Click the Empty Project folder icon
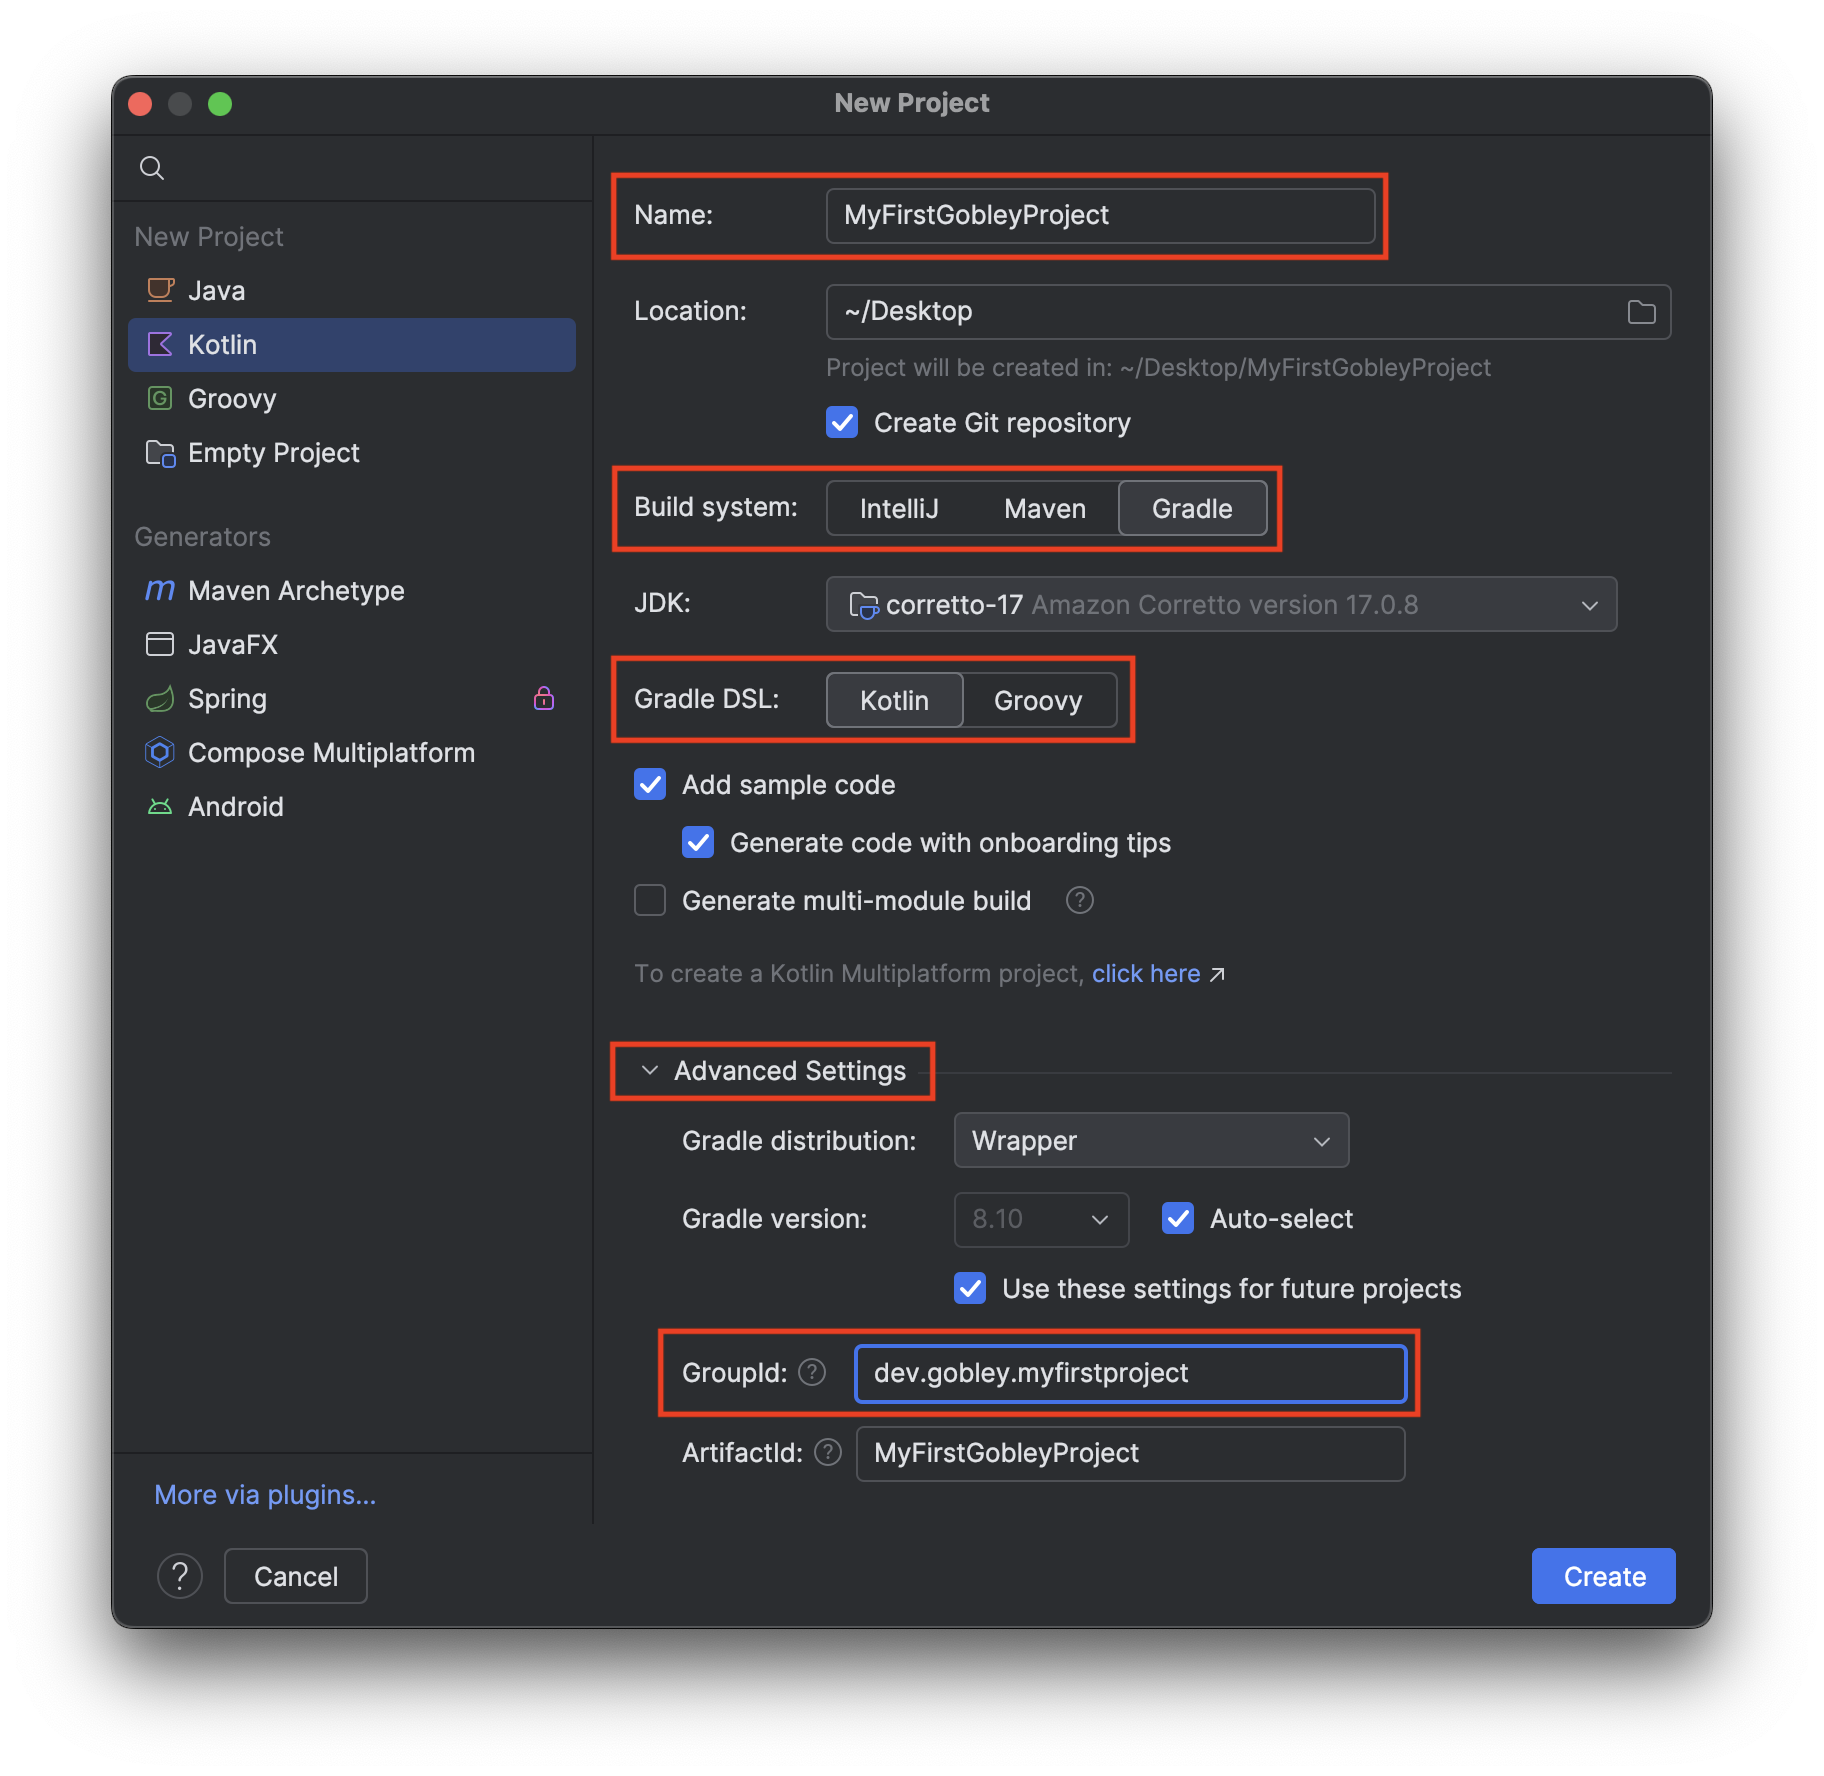Viewport: 1824px width, 1776px height. point(160,453)
